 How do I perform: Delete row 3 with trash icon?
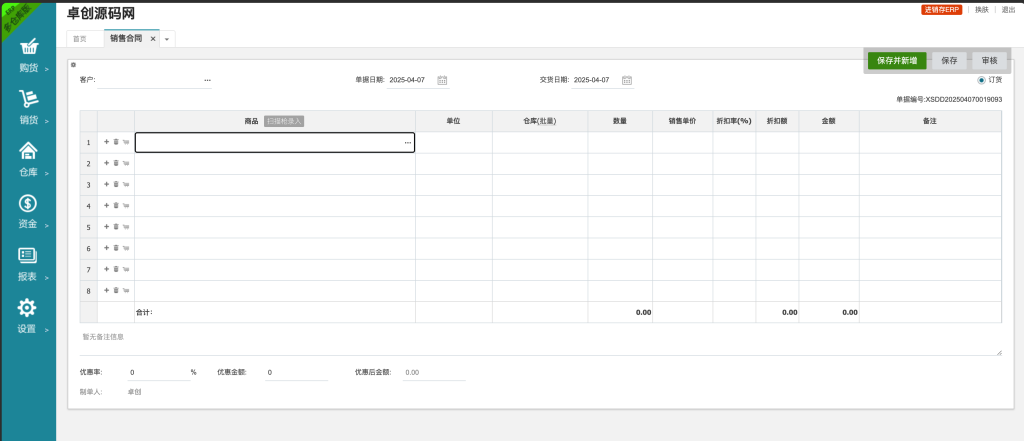(116, 184)
